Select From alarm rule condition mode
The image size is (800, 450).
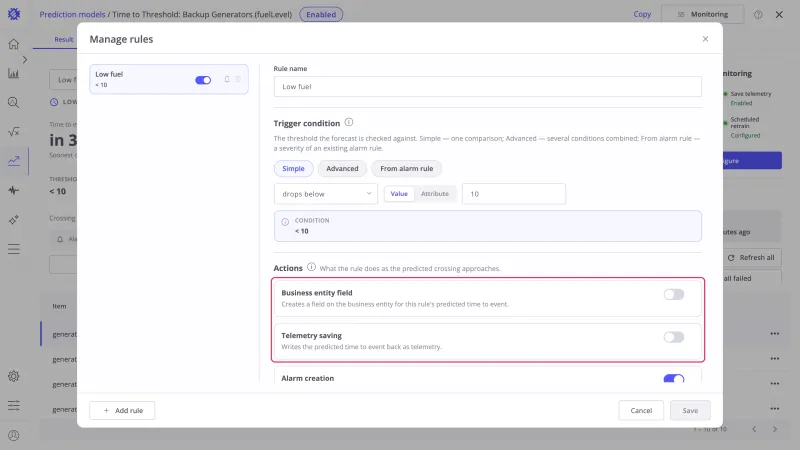(x=407, y=168)
